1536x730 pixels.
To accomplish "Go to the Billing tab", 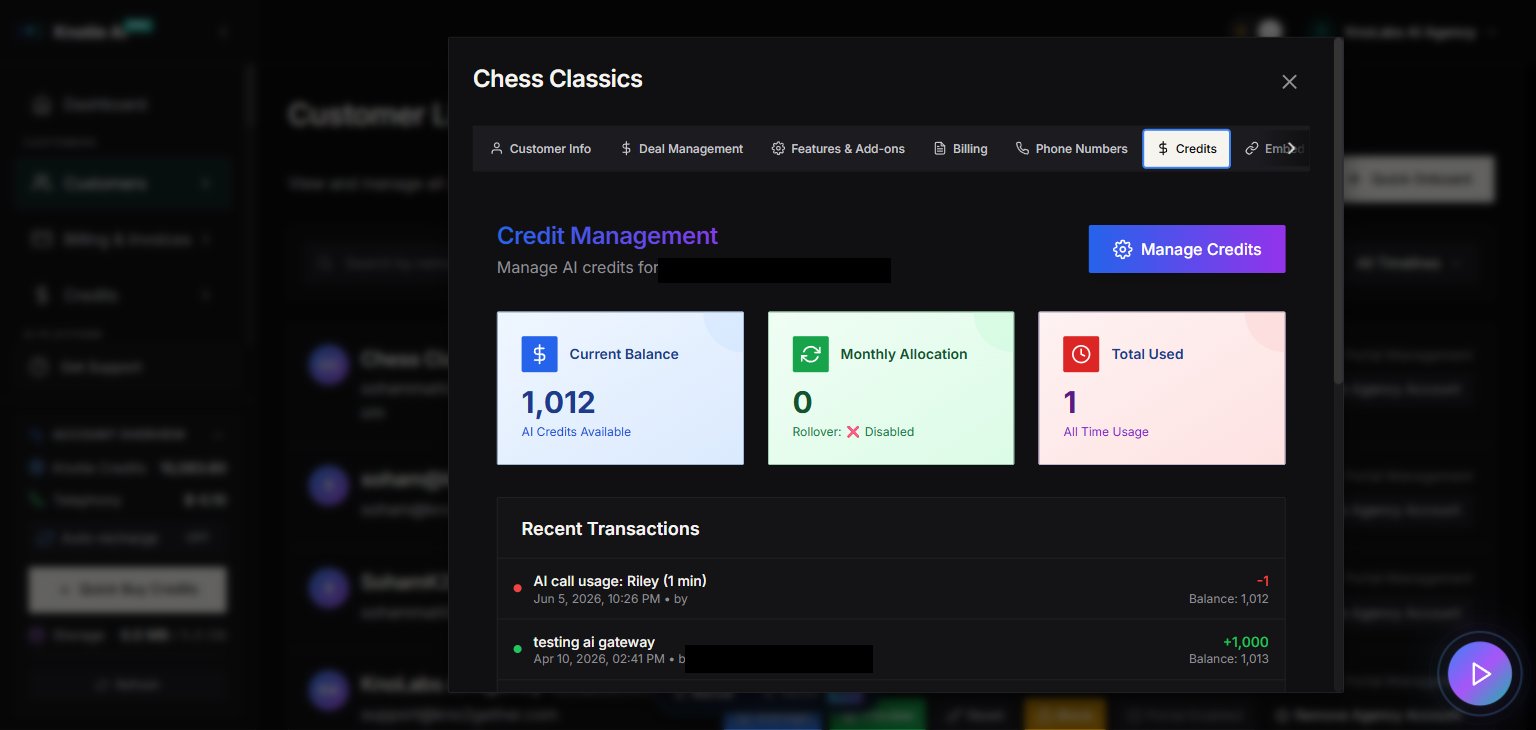I will click(x=960, y=149).
